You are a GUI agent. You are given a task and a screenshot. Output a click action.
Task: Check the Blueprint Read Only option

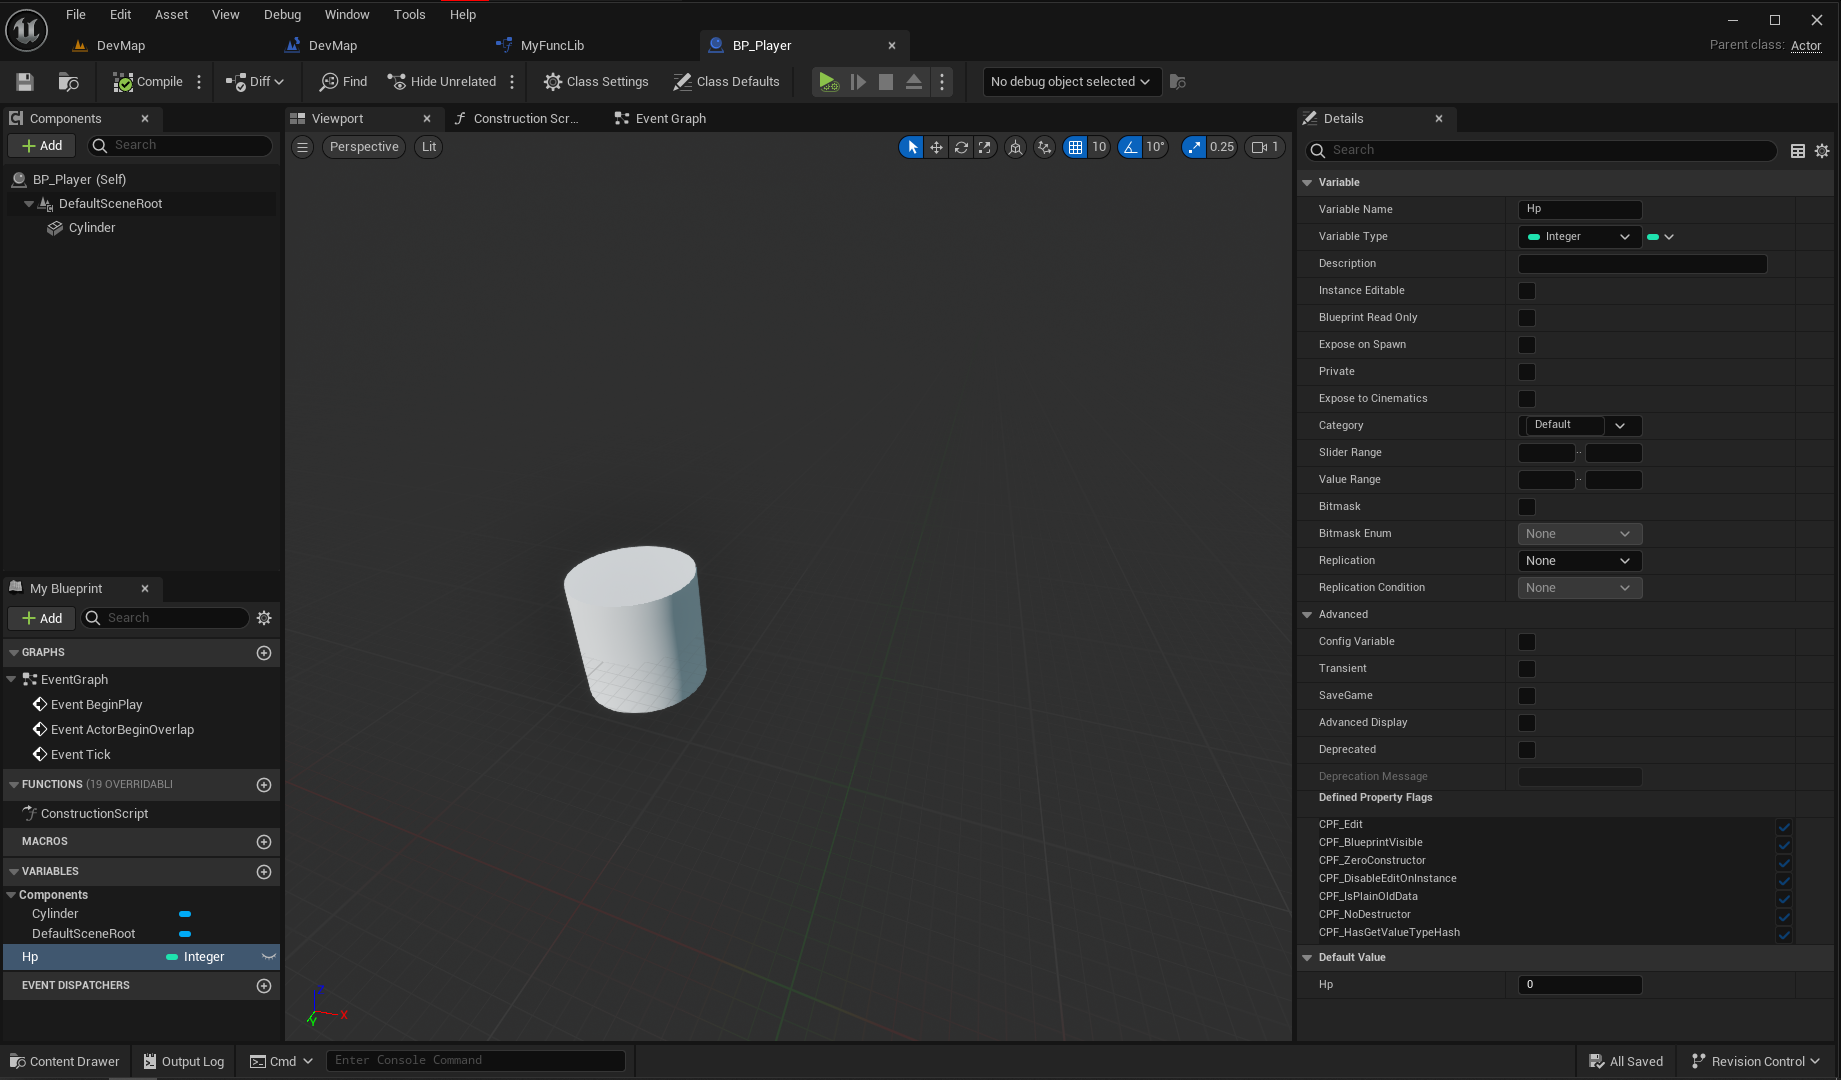(x=1526, y=318)
